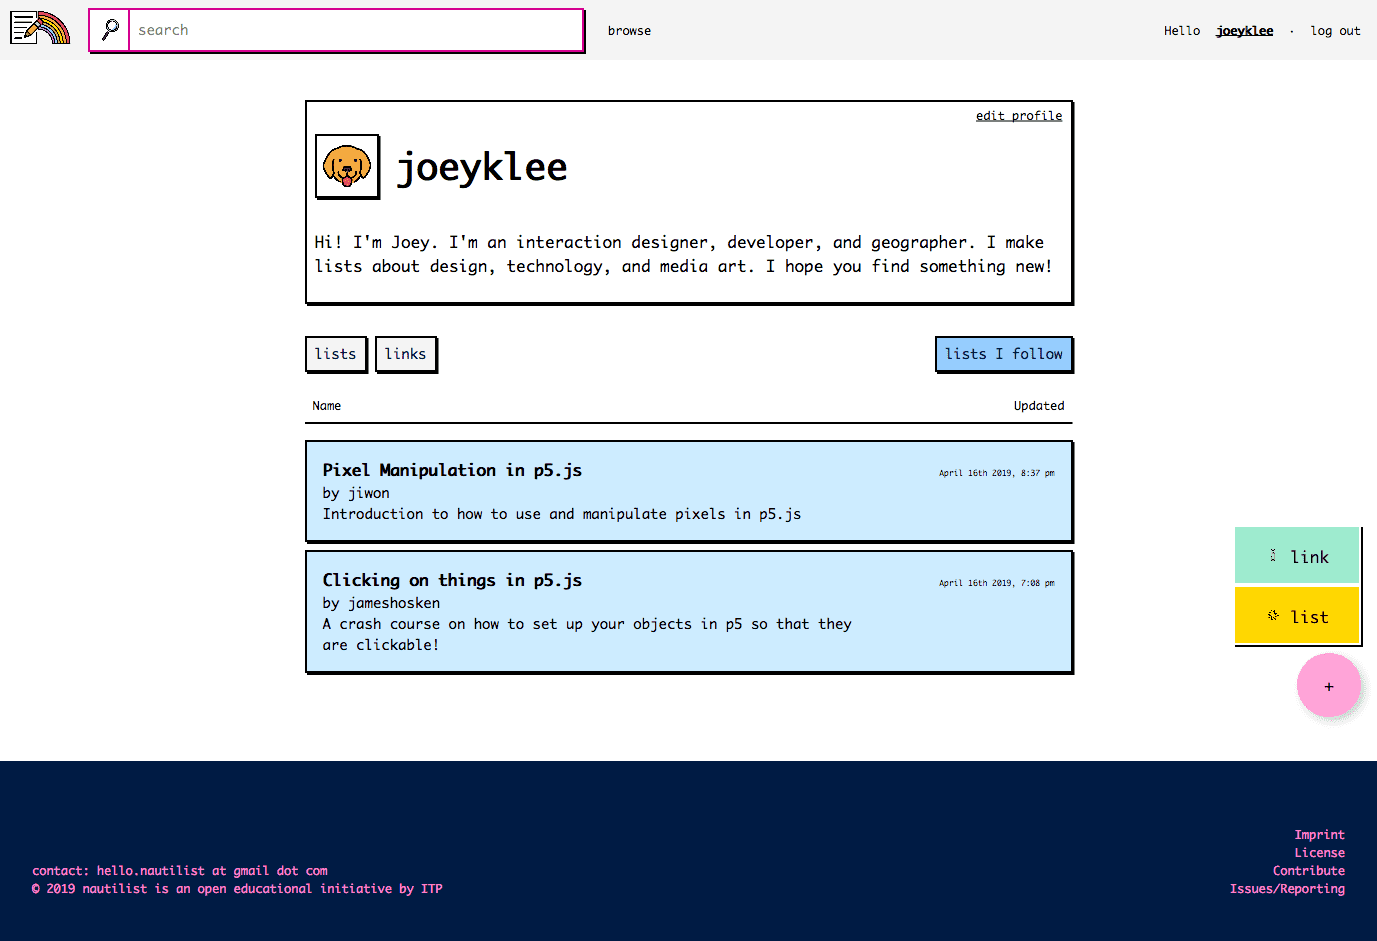Viewport: 1377px width, 941px height.
Task: Open joeyklee username link in header
Action: [1244, 31]
